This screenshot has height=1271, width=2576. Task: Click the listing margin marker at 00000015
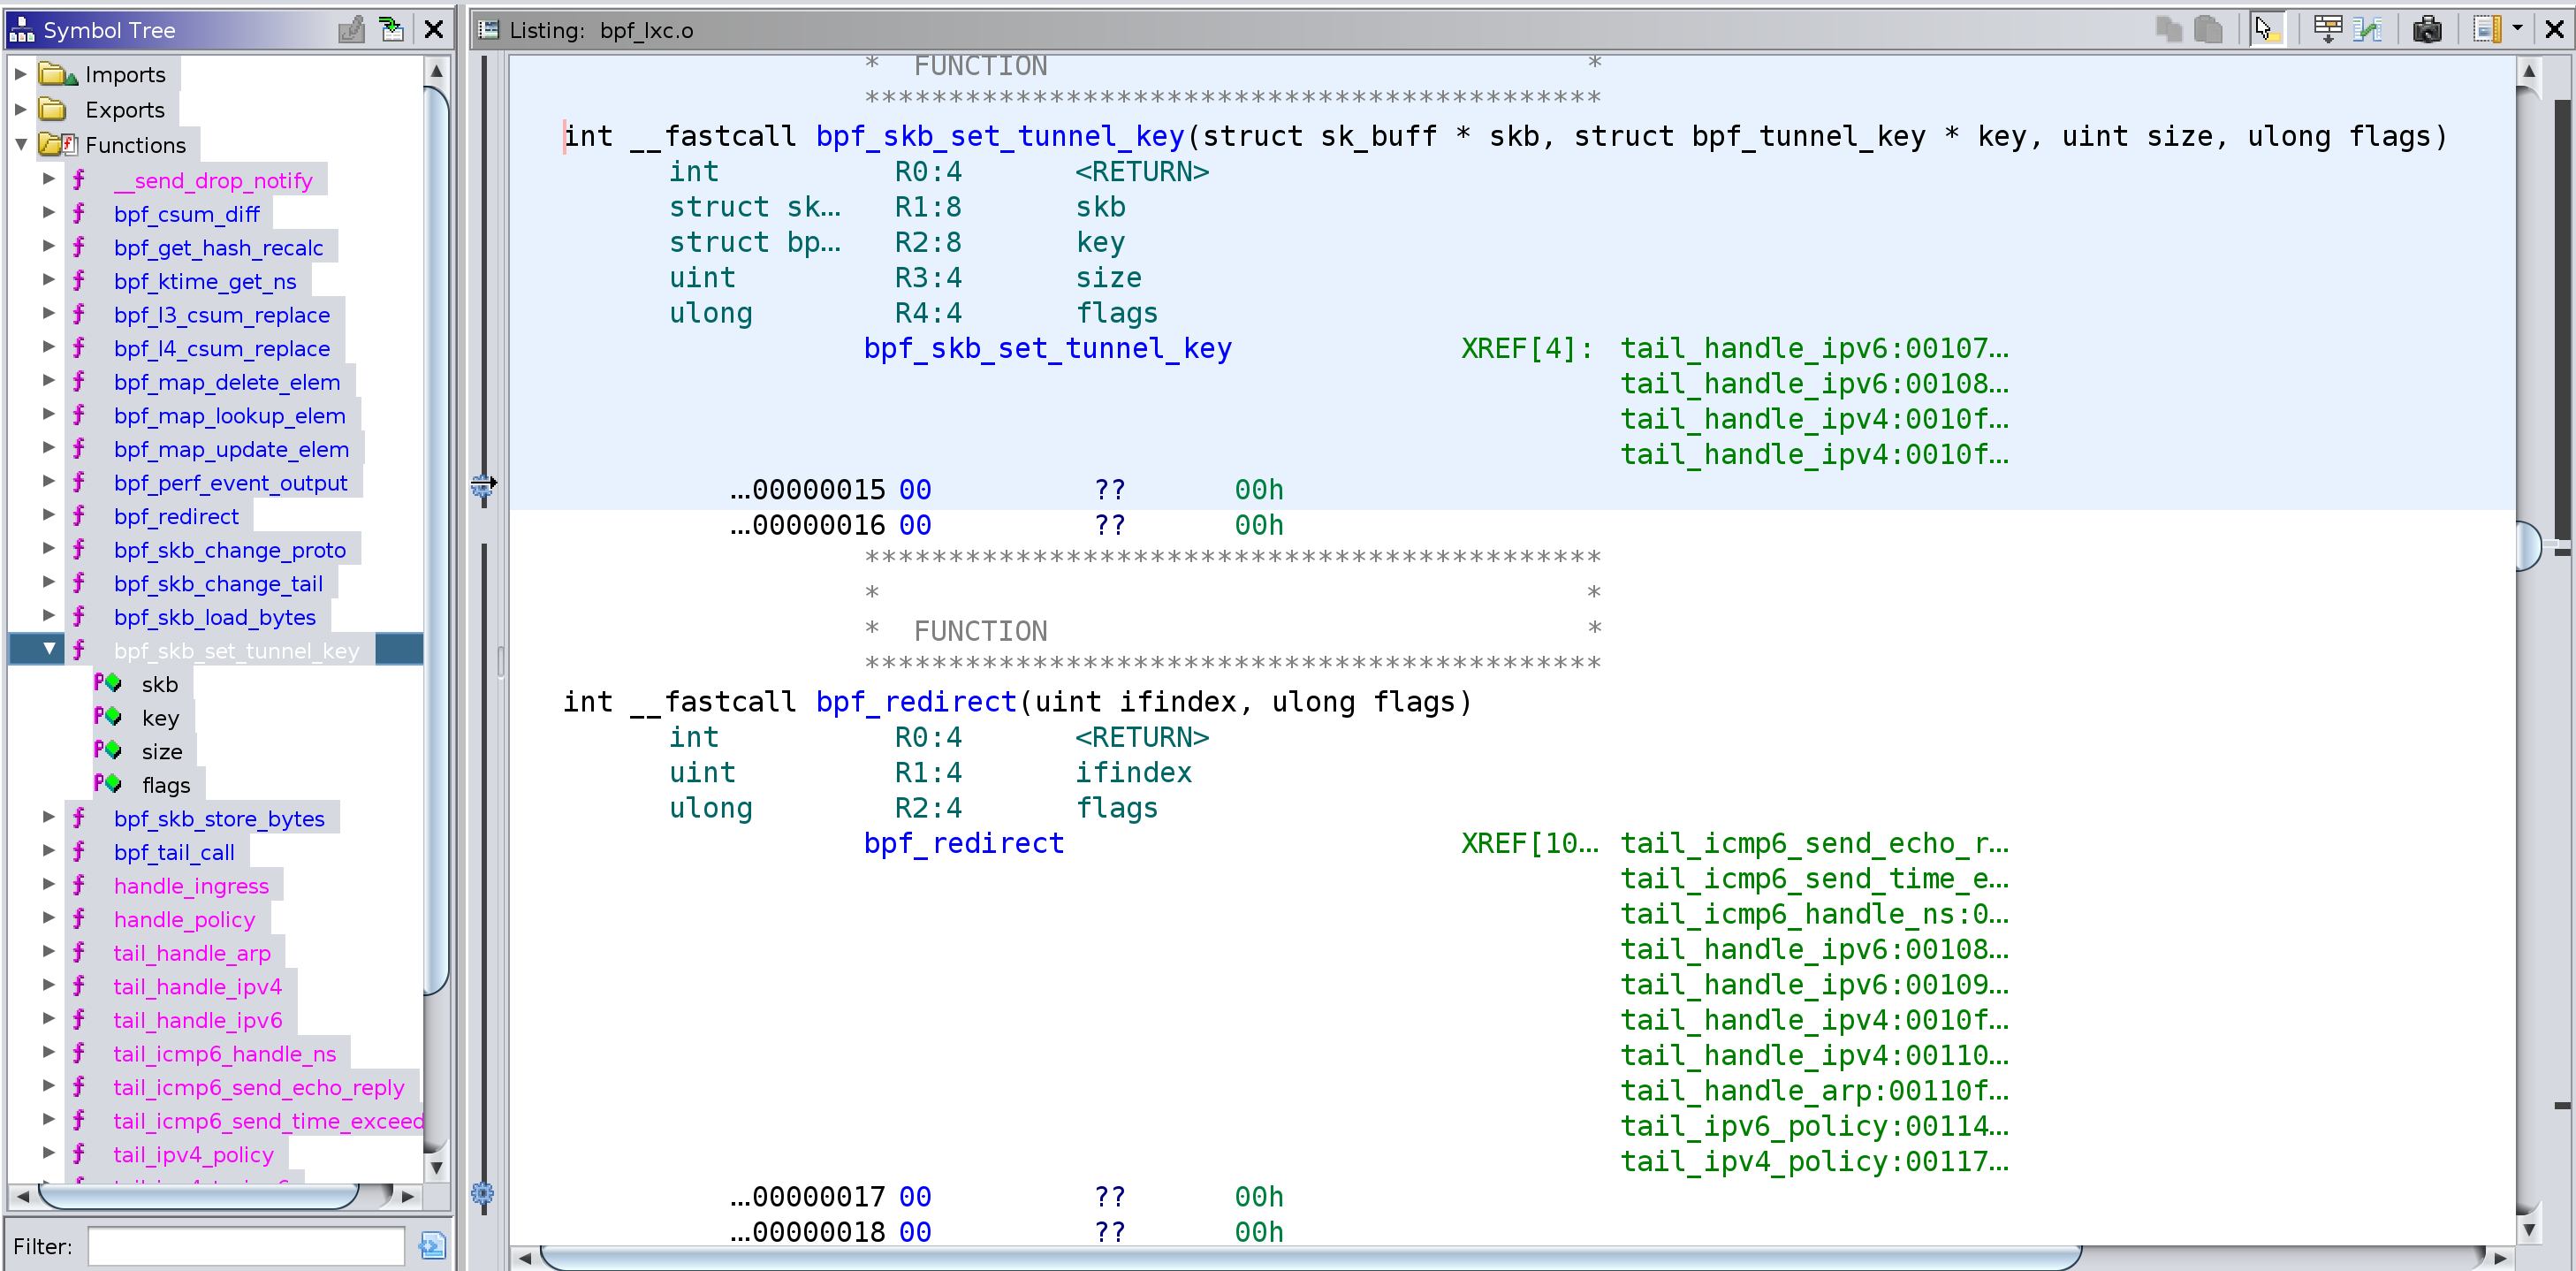(x=483, y=487)
